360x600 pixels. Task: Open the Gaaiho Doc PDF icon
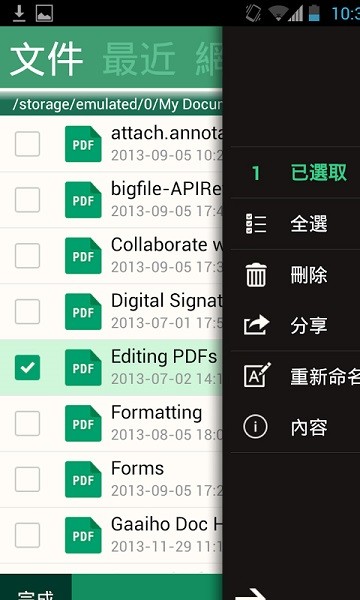pyautogui.click(x=83, y=535)
